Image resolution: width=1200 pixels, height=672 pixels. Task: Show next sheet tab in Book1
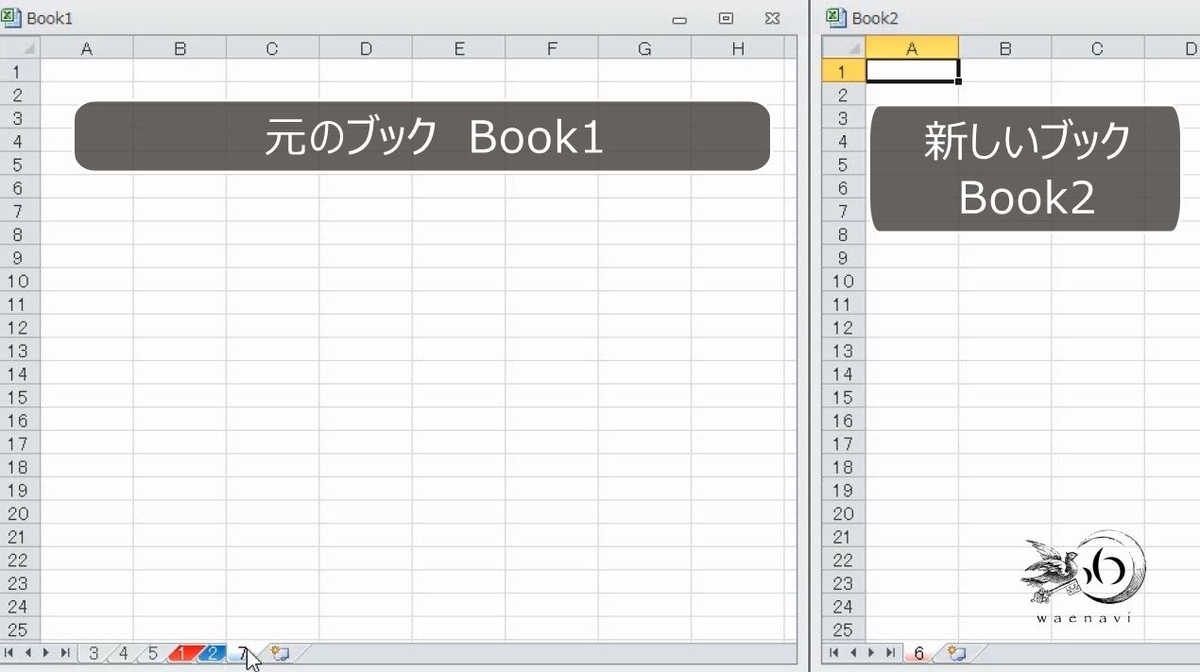pyautogui.click(x=46, y=653)
